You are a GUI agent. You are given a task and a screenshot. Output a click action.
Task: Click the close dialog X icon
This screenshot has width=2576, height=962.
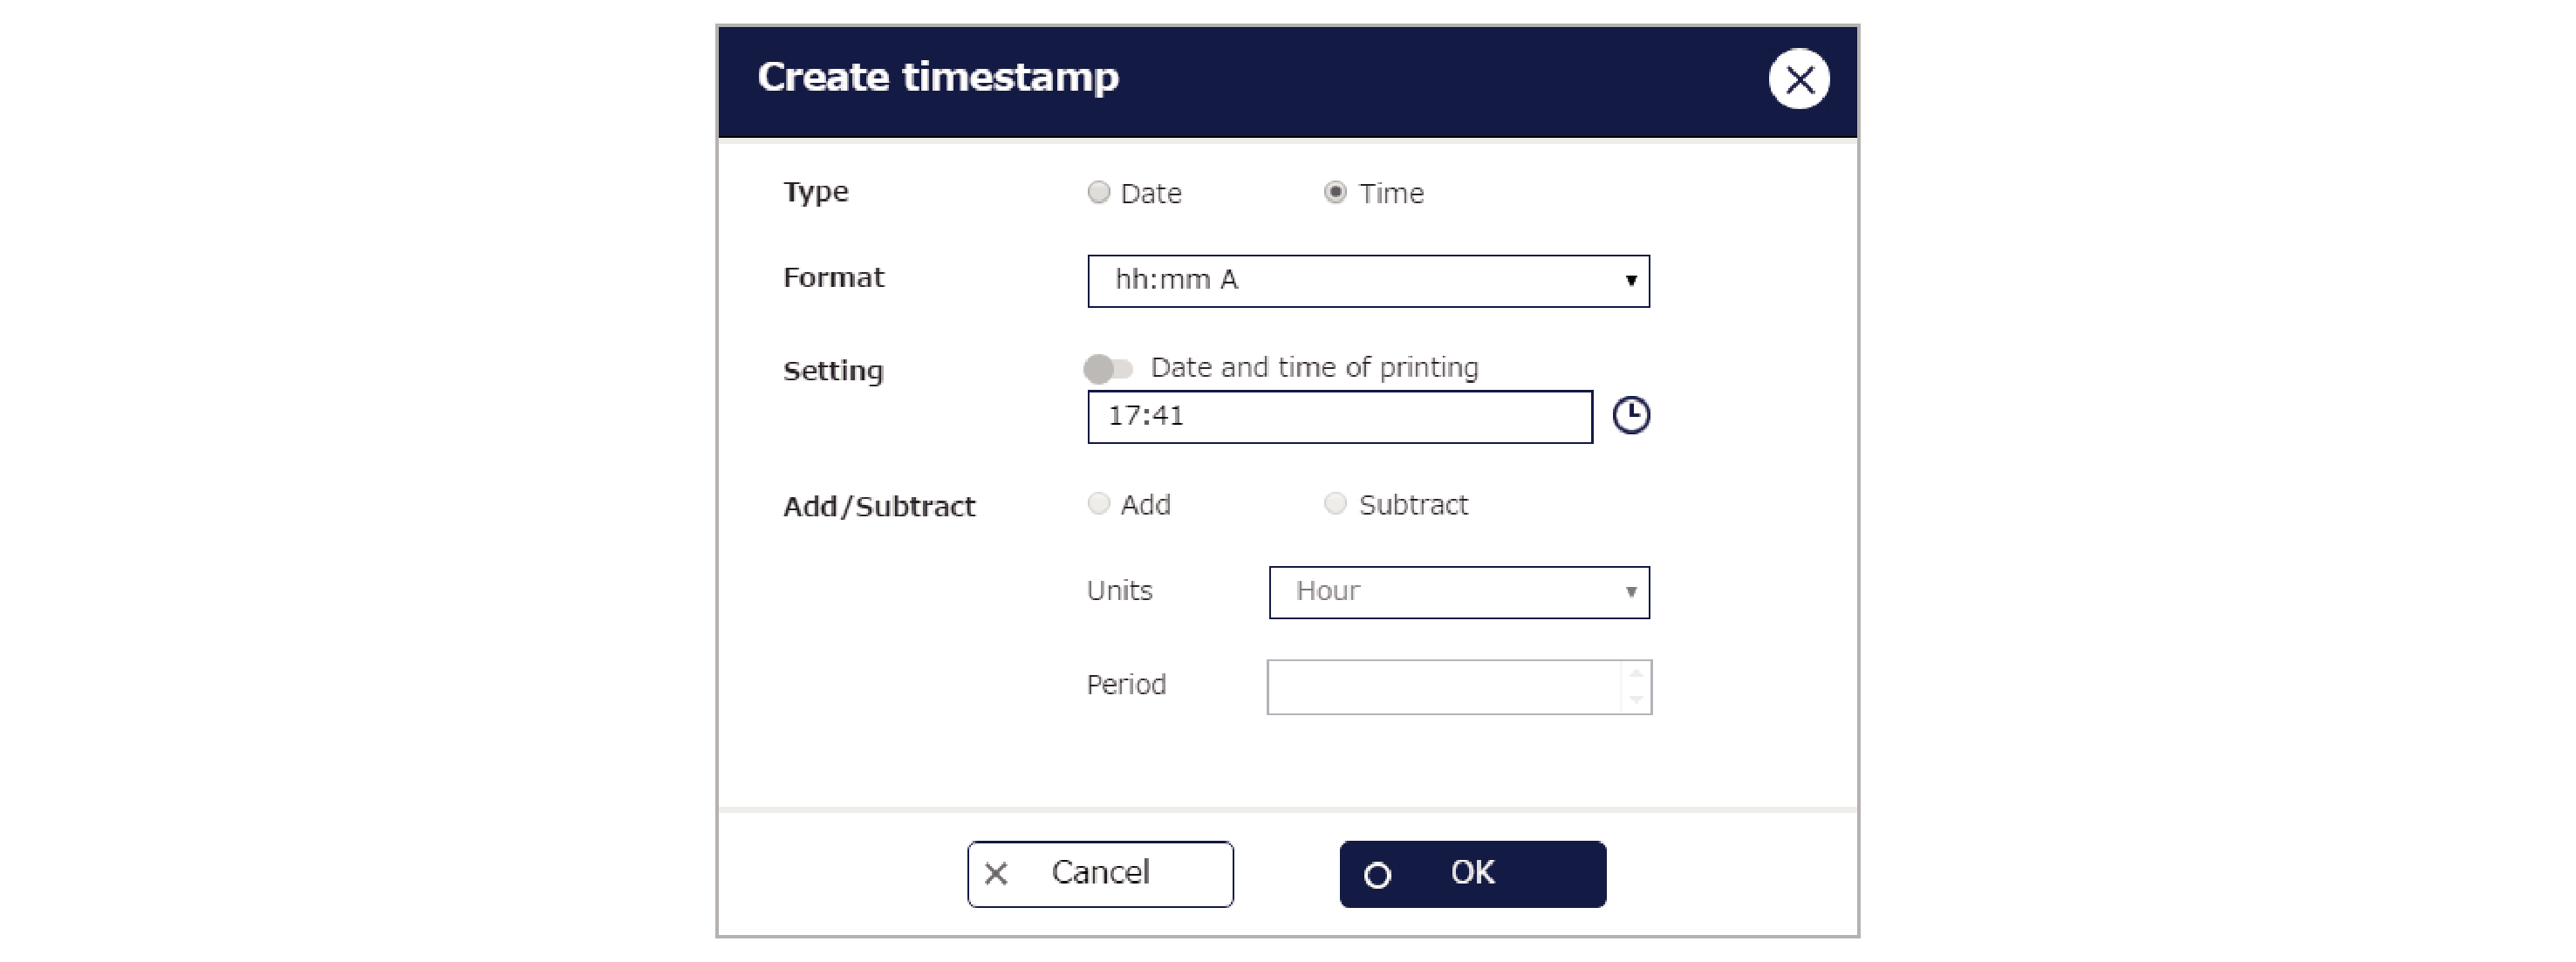pyautogui.click(x=1797, y=77)
